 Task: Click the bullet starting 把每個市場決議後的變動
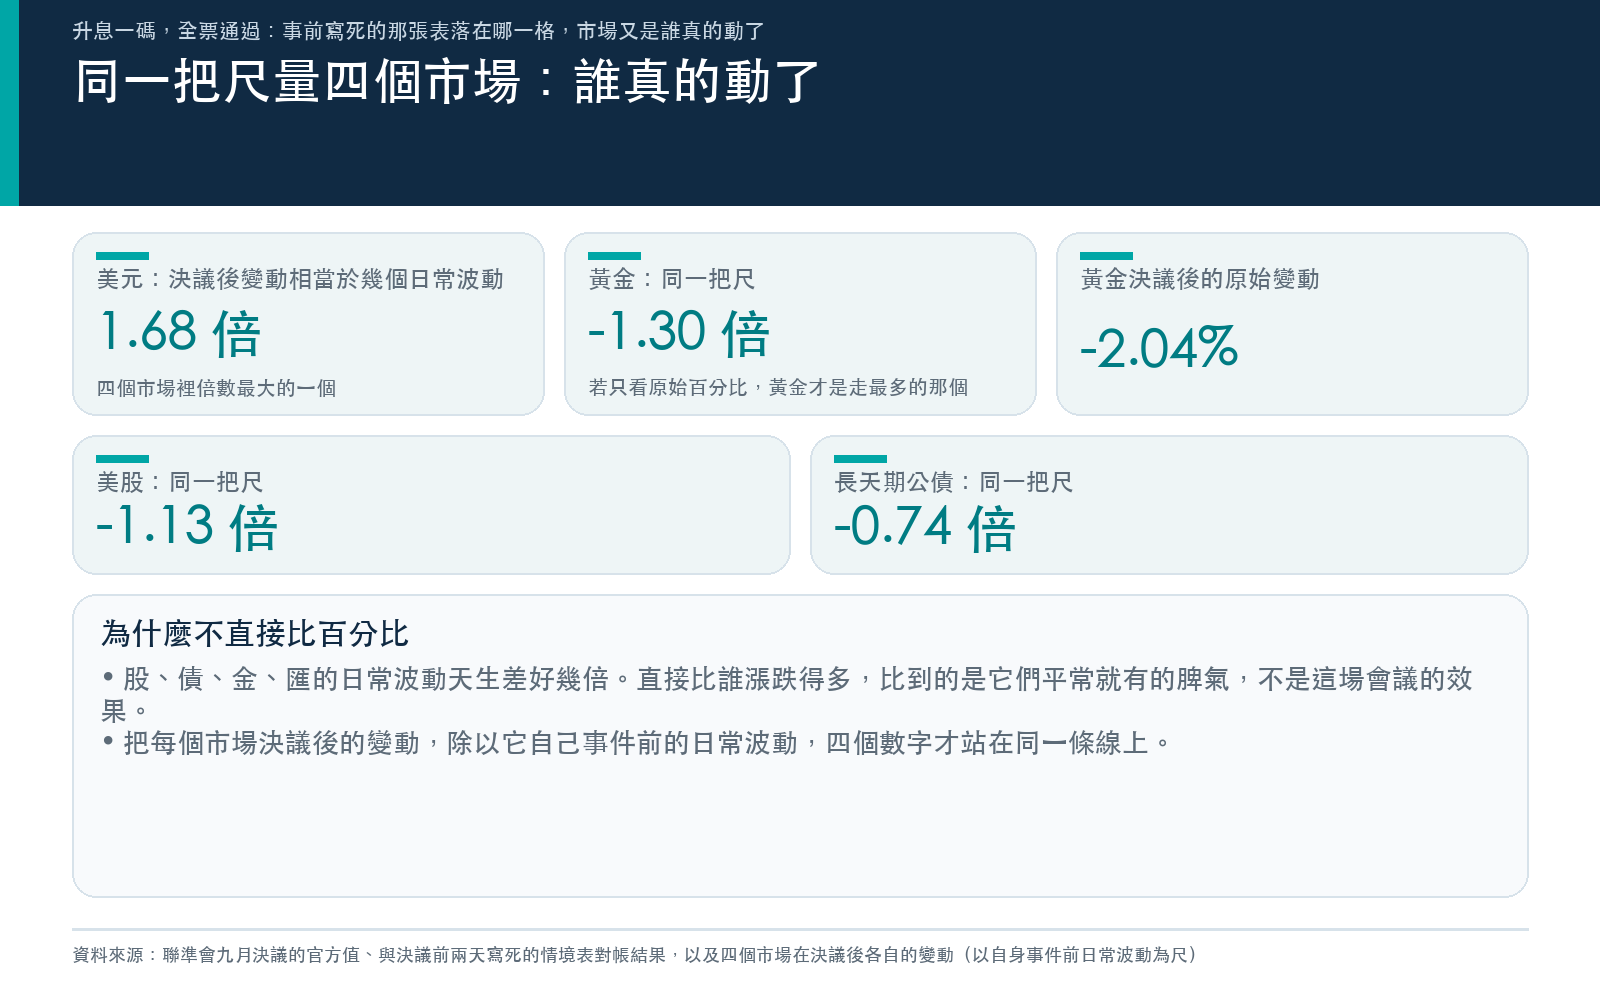[636, 743]
